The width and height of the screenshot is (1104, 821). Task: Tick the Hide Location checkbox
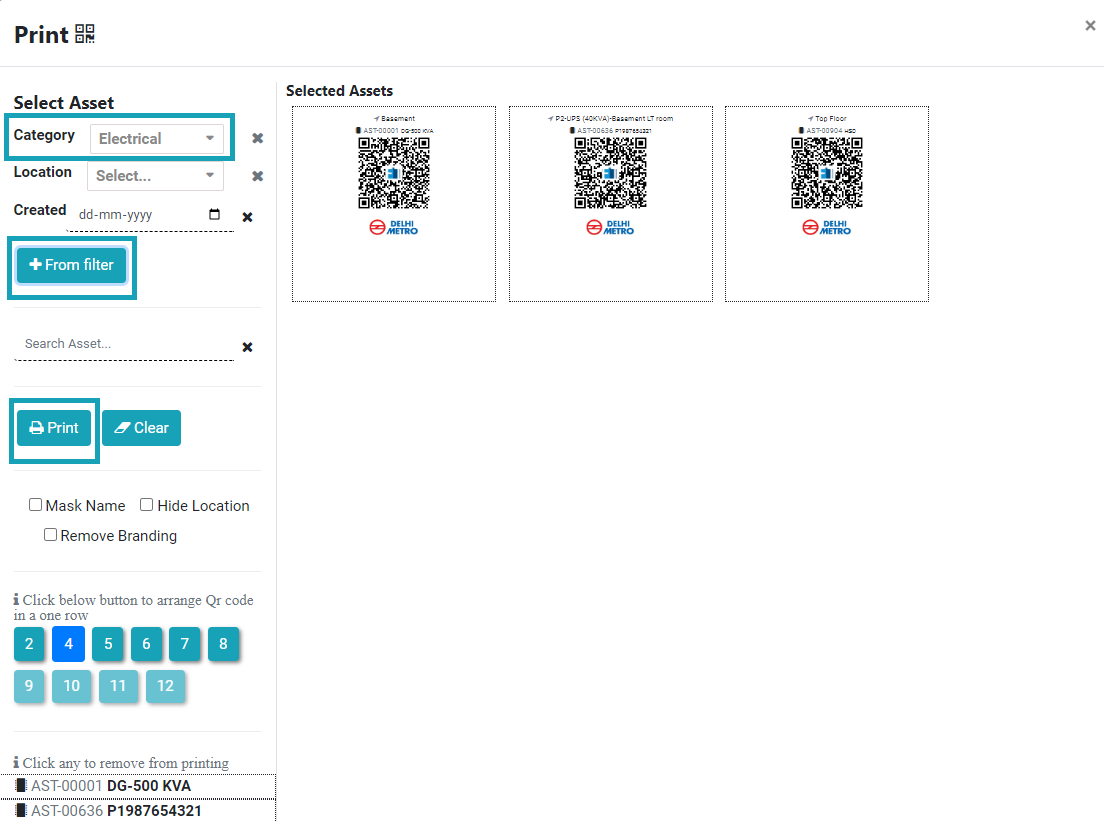pyautogui.click(x=147, y=505)
